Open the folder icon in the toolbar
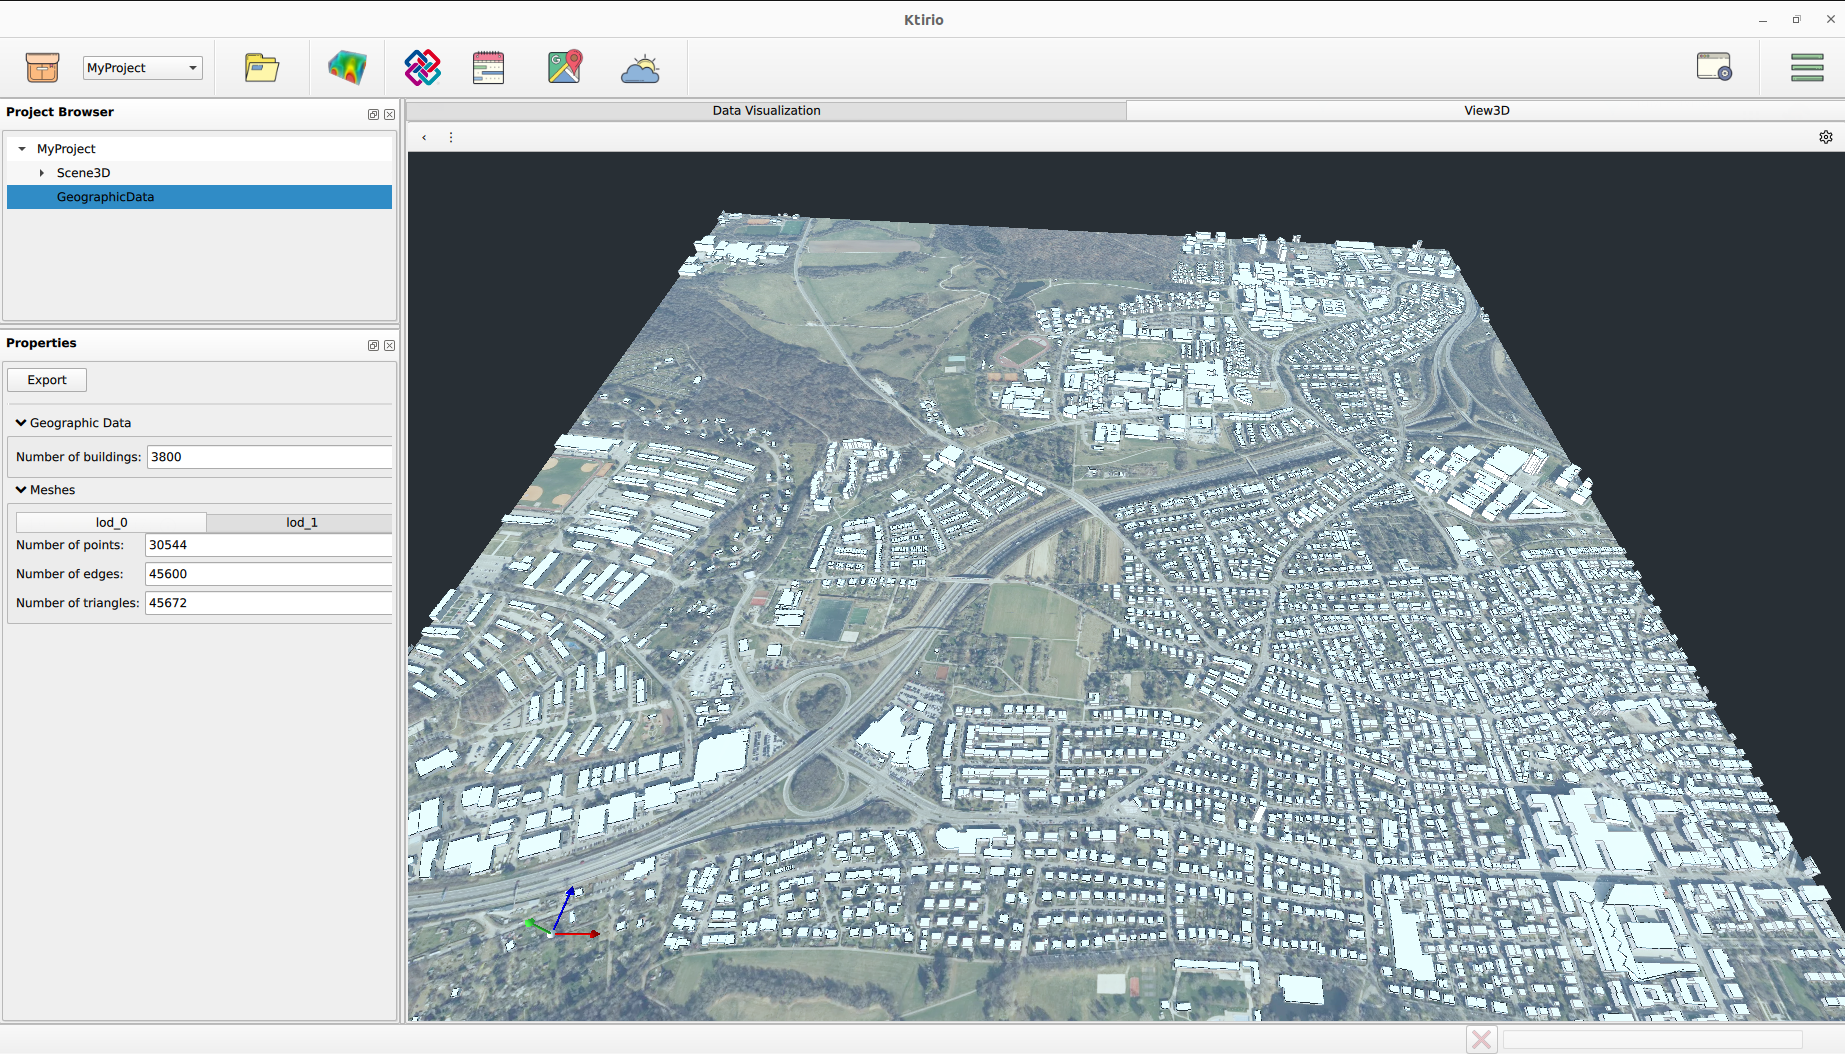Image resolution: width=1845 pixels, height=1054 pixels. 262,67
